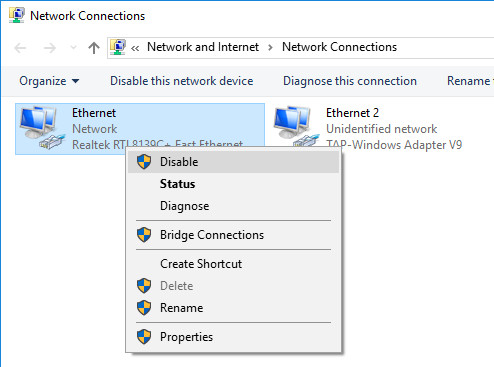Open the Organize dropdown menu

49,81
